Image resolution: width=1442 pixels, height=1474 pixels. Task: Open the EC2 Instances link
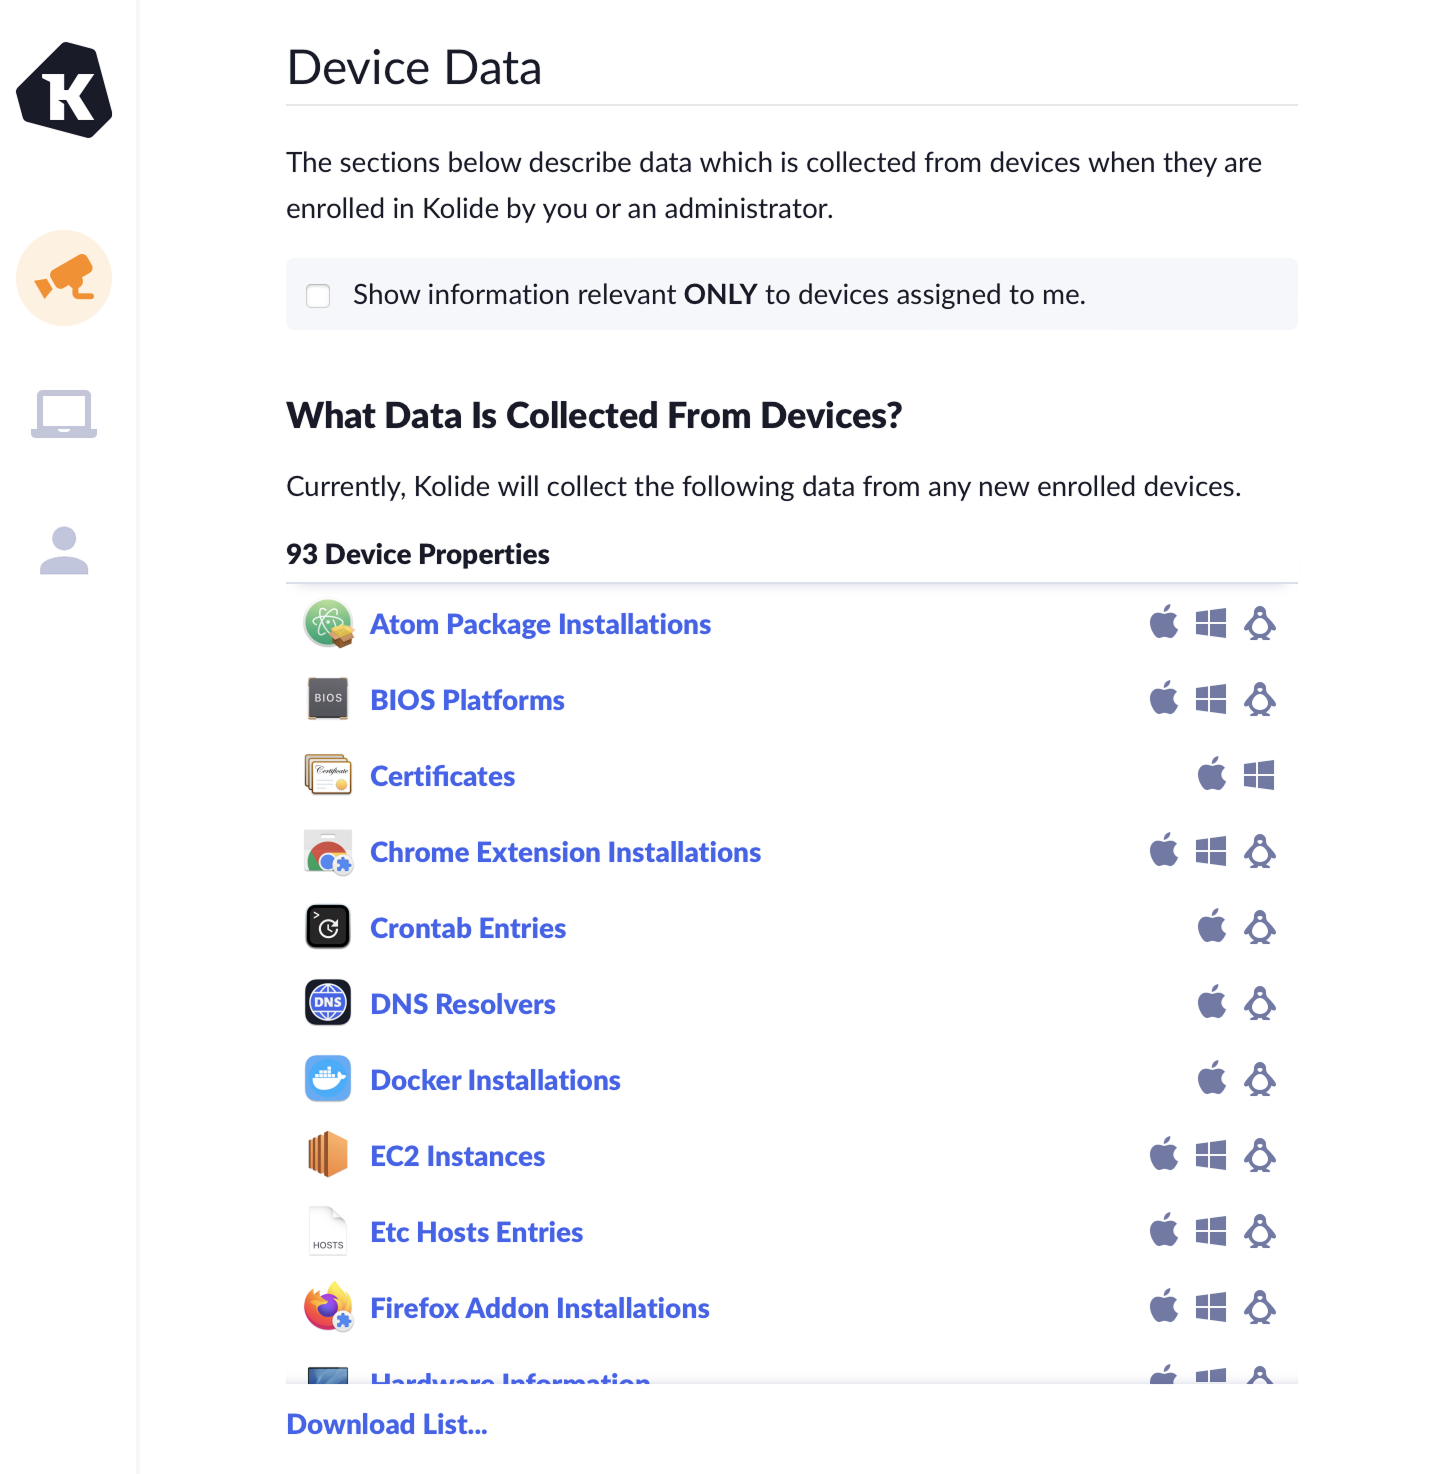457,1157
